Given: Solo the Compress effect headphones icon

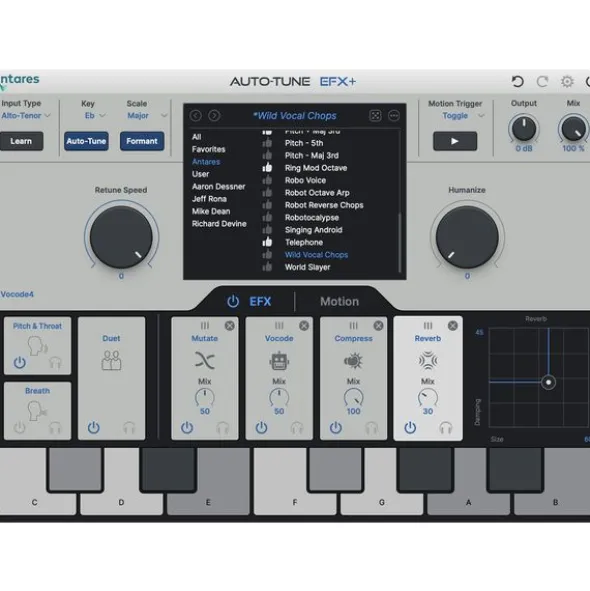Looking at the screenshot, I should tap(371, 428).
